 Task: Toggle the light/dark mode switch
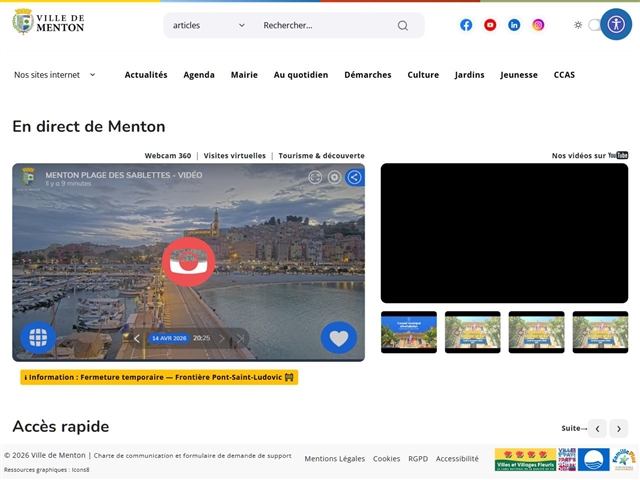click(595, 25)
